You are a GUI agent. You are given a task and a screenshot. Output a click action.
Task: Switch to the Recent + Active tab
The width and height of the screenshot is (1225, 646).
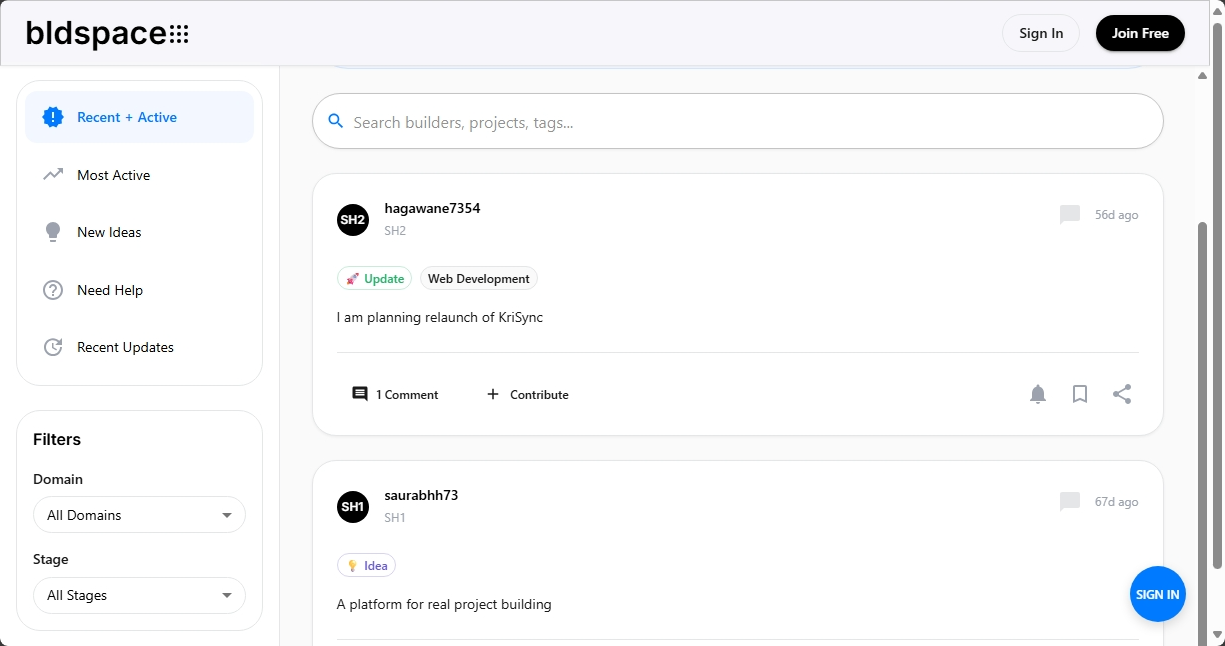[x=127, y=116]
